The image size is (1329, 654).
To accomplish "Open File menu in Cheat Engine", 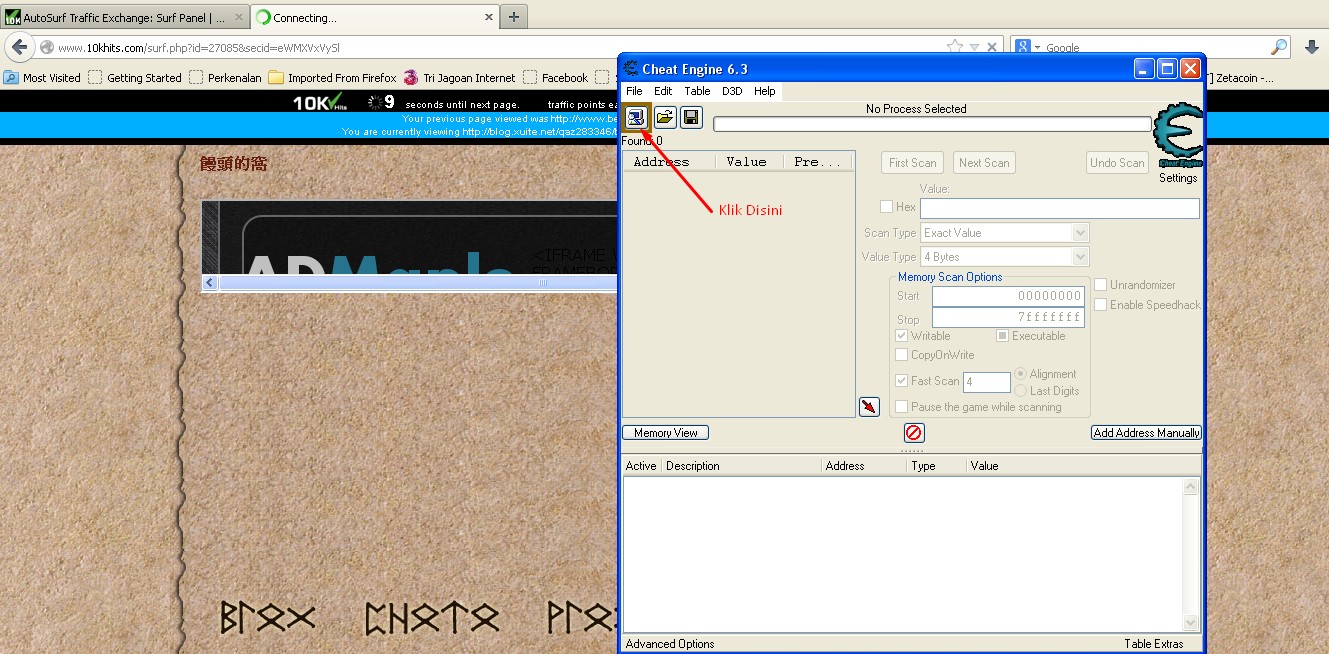I will click(x=634, y=91).
